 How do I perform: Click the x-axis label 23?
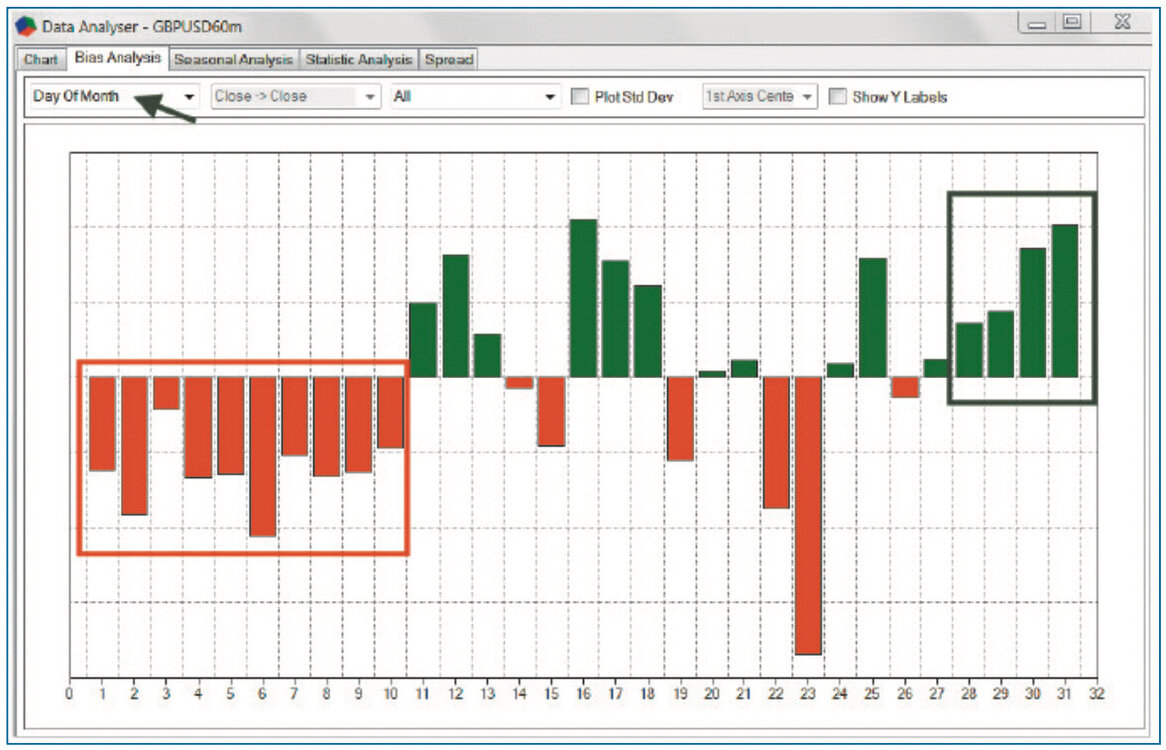point(808,694)
